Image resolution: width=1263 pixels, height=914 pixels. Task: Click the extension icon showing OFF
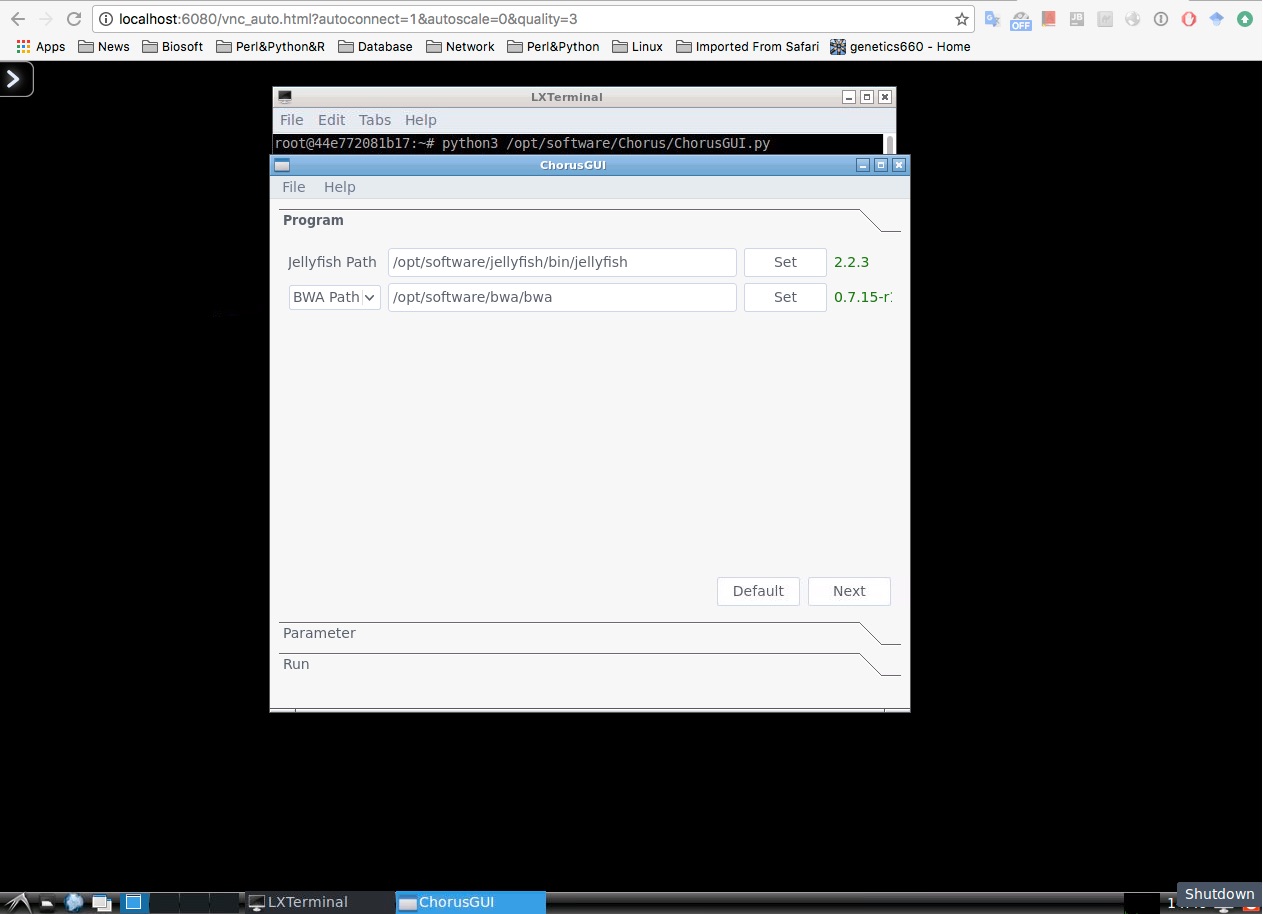1020,20
